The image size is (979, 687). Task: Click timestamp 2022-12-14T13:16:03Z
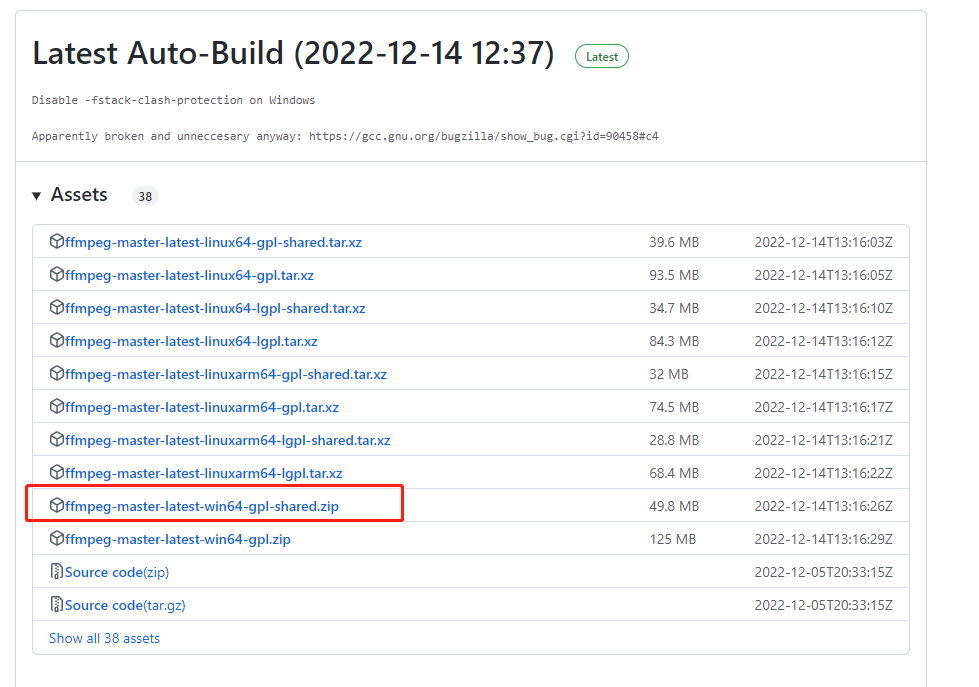[x=824, y=242]
